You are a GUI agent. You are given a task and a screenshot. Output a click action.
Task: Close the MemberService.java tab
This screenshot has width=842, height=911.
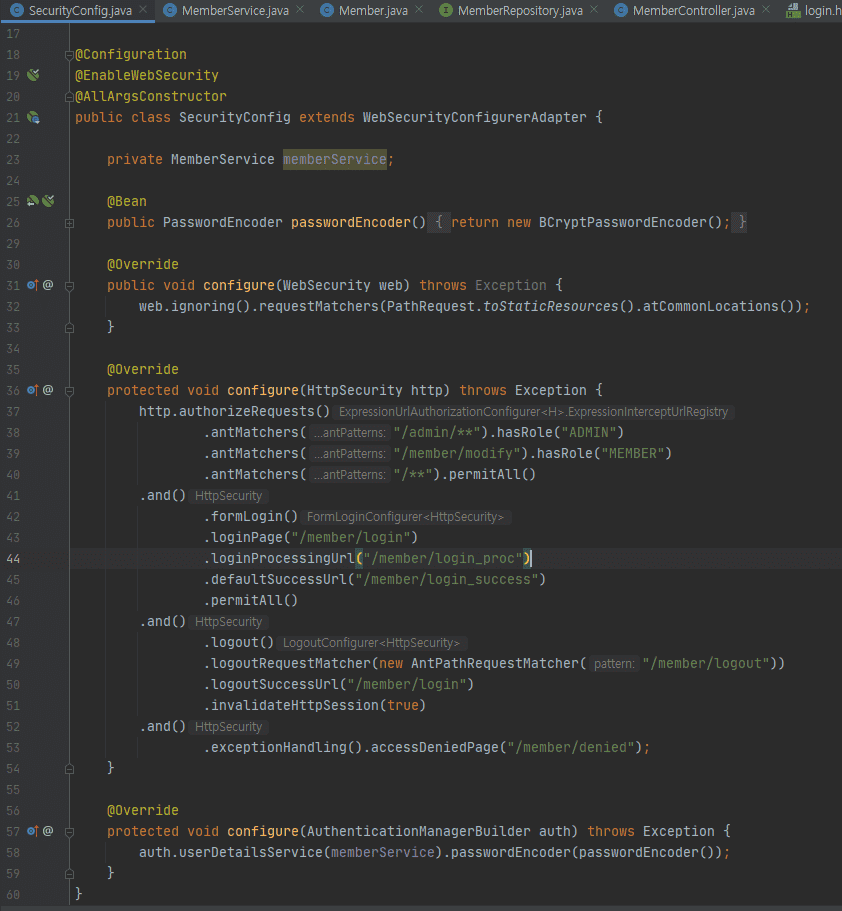click(x=300, y=10)
